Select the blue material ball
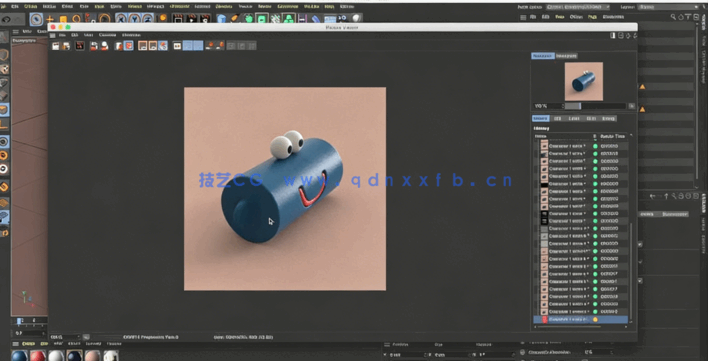This screenshot has width=708, height=361. (19, 356)
